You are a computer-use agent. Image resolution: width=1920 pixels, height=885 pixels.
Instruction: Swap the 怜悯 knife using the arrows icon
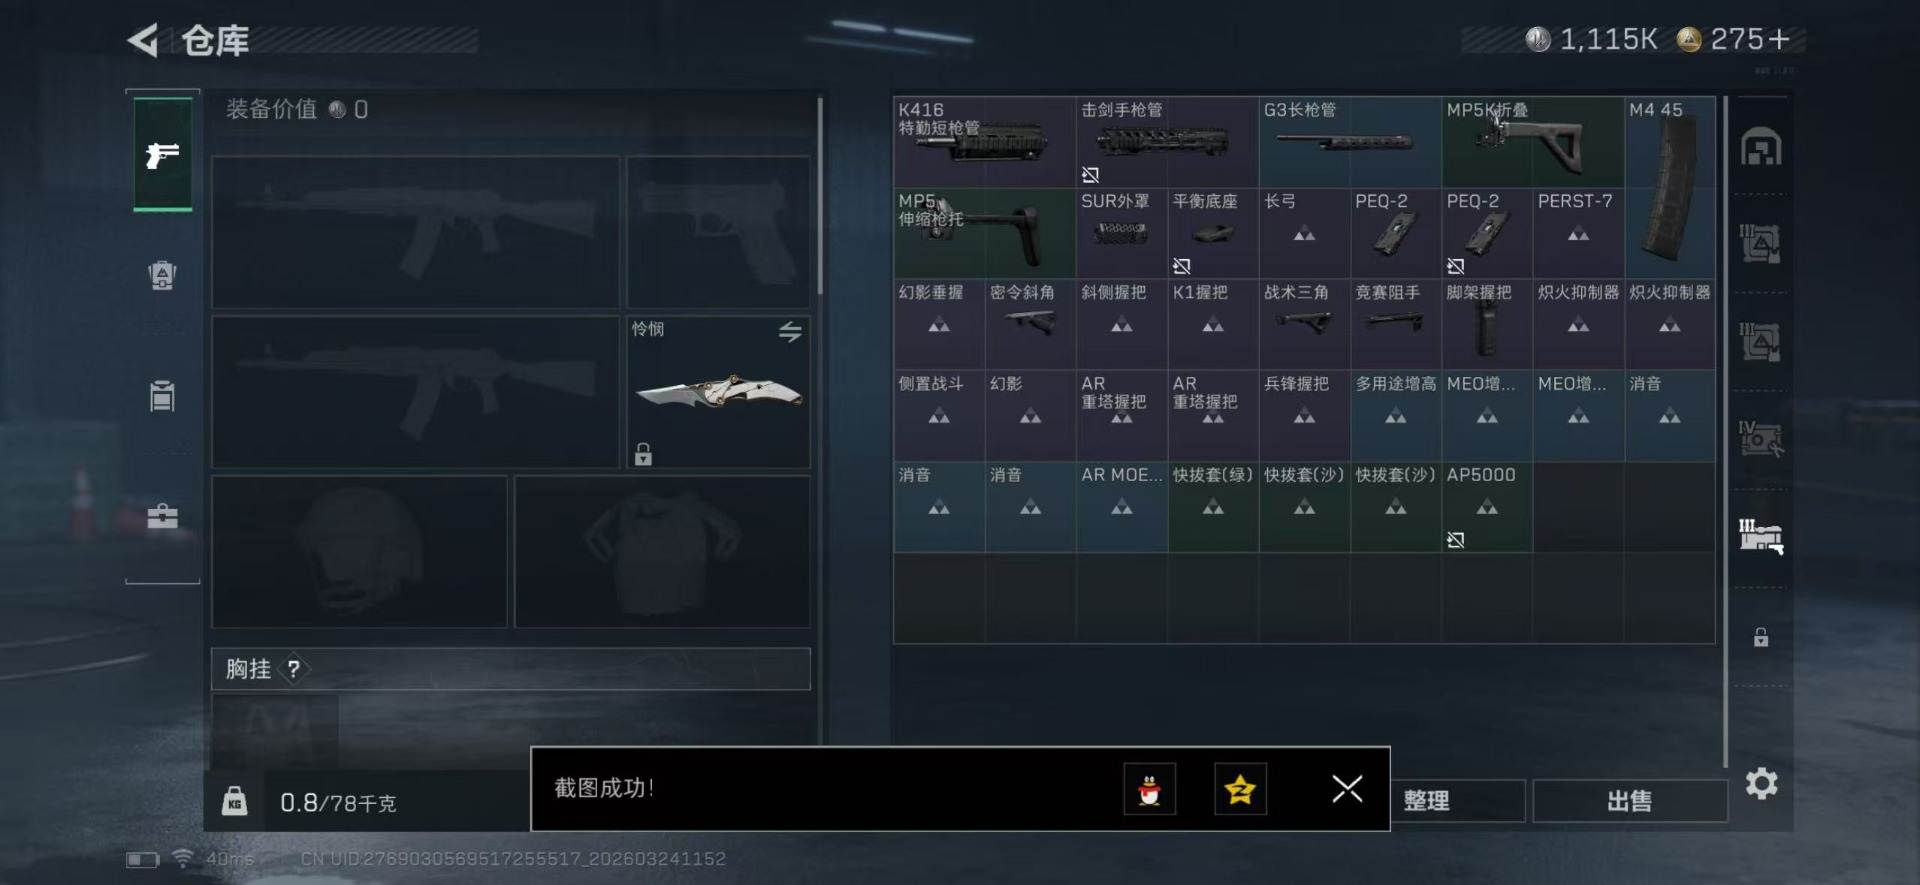click(790, 331)
